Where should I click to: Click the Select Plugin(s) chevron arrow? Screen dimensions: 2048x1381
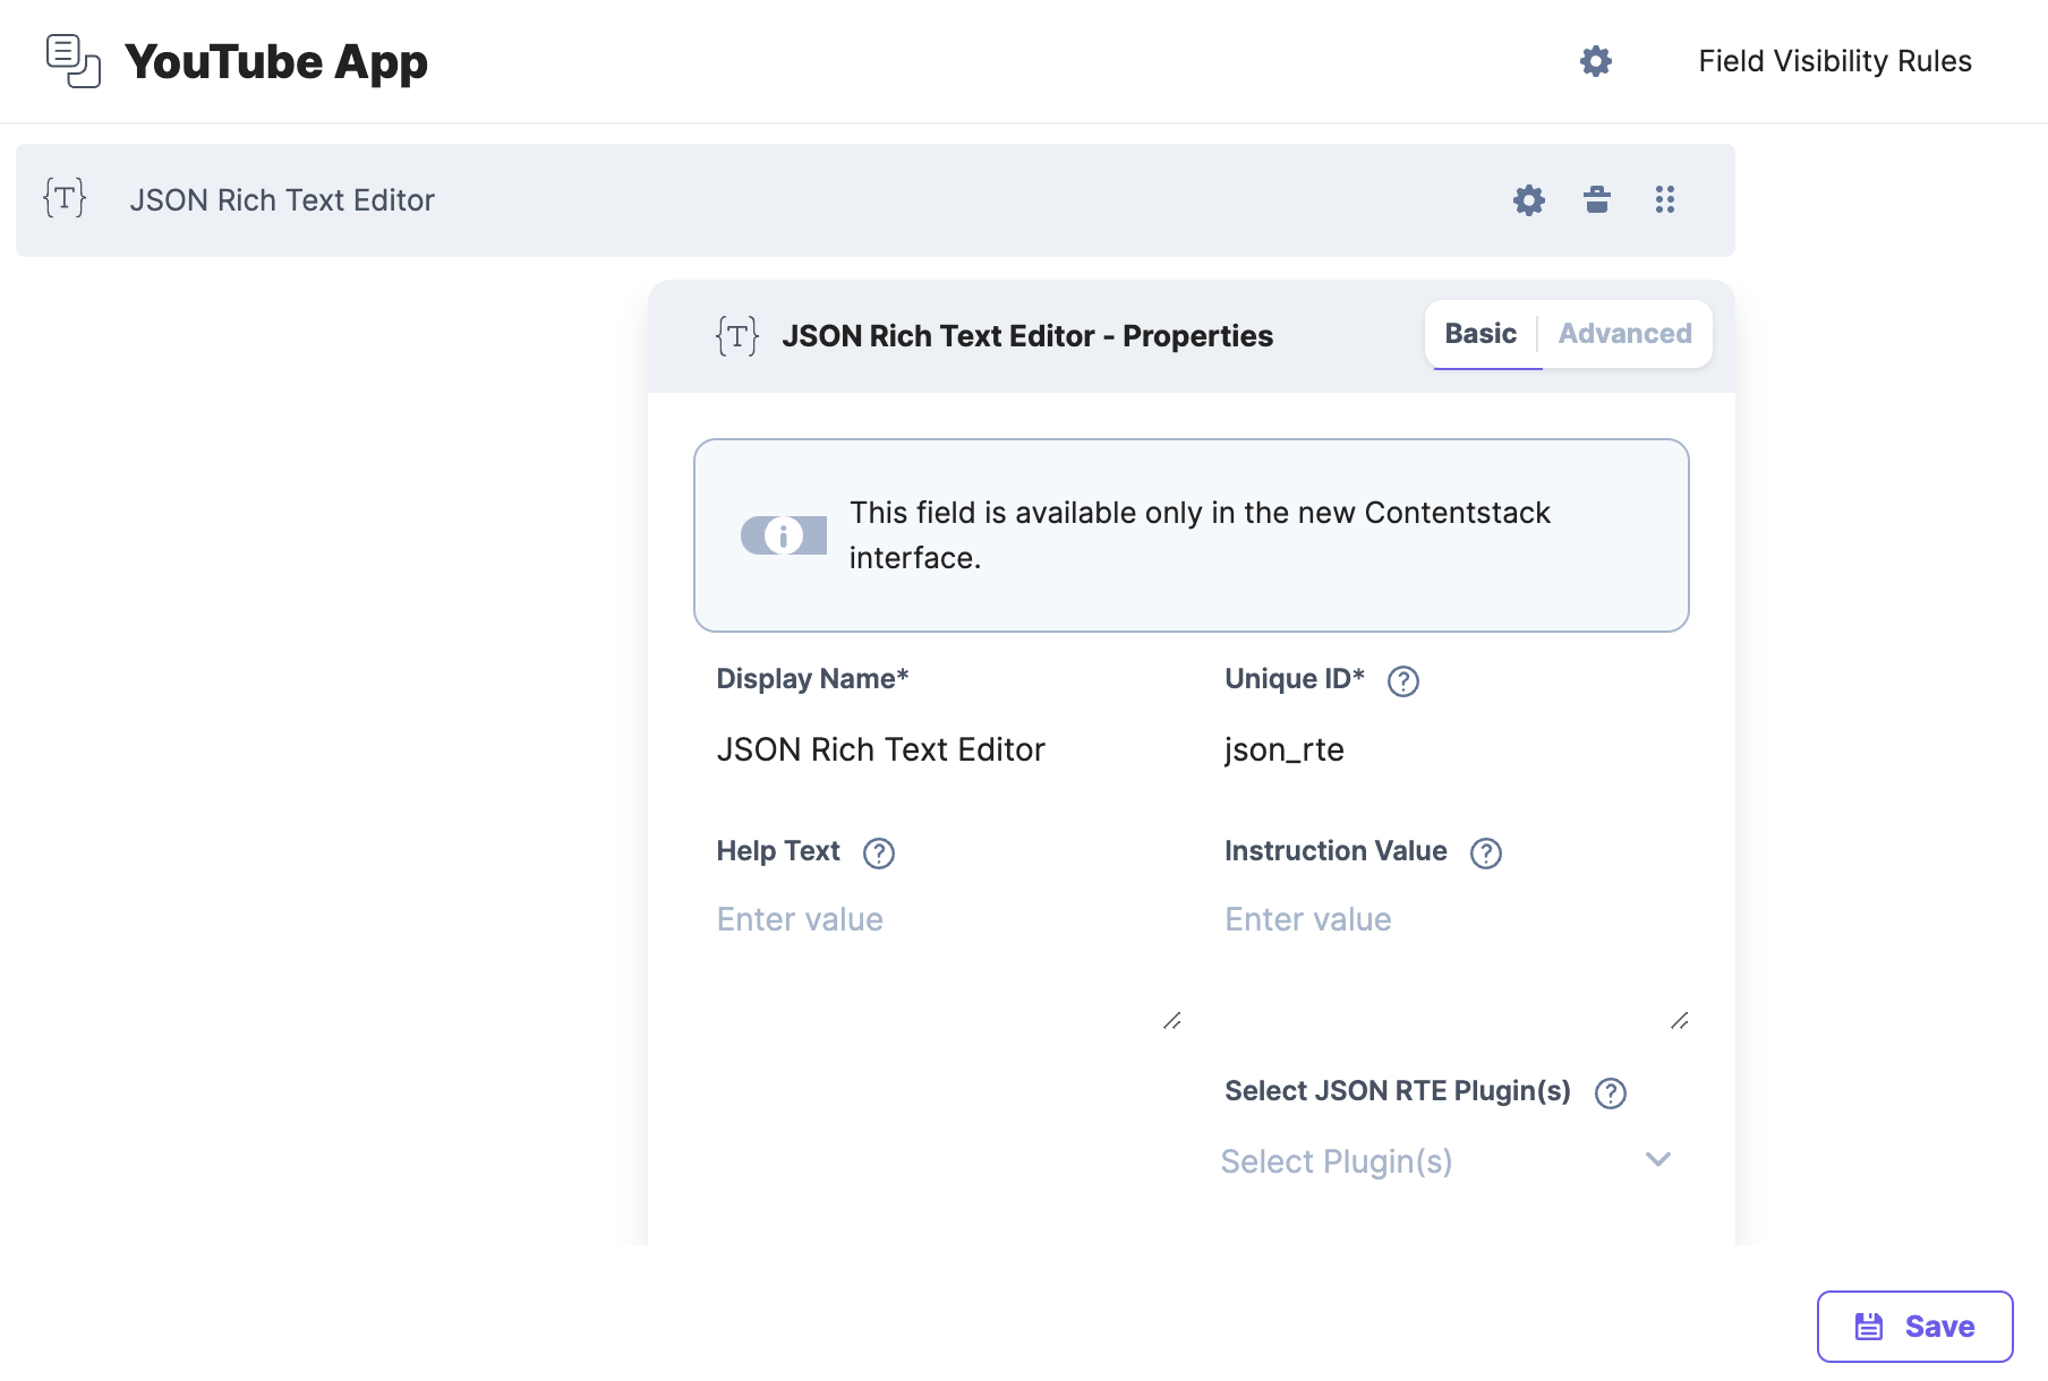coord(1657,1160)
